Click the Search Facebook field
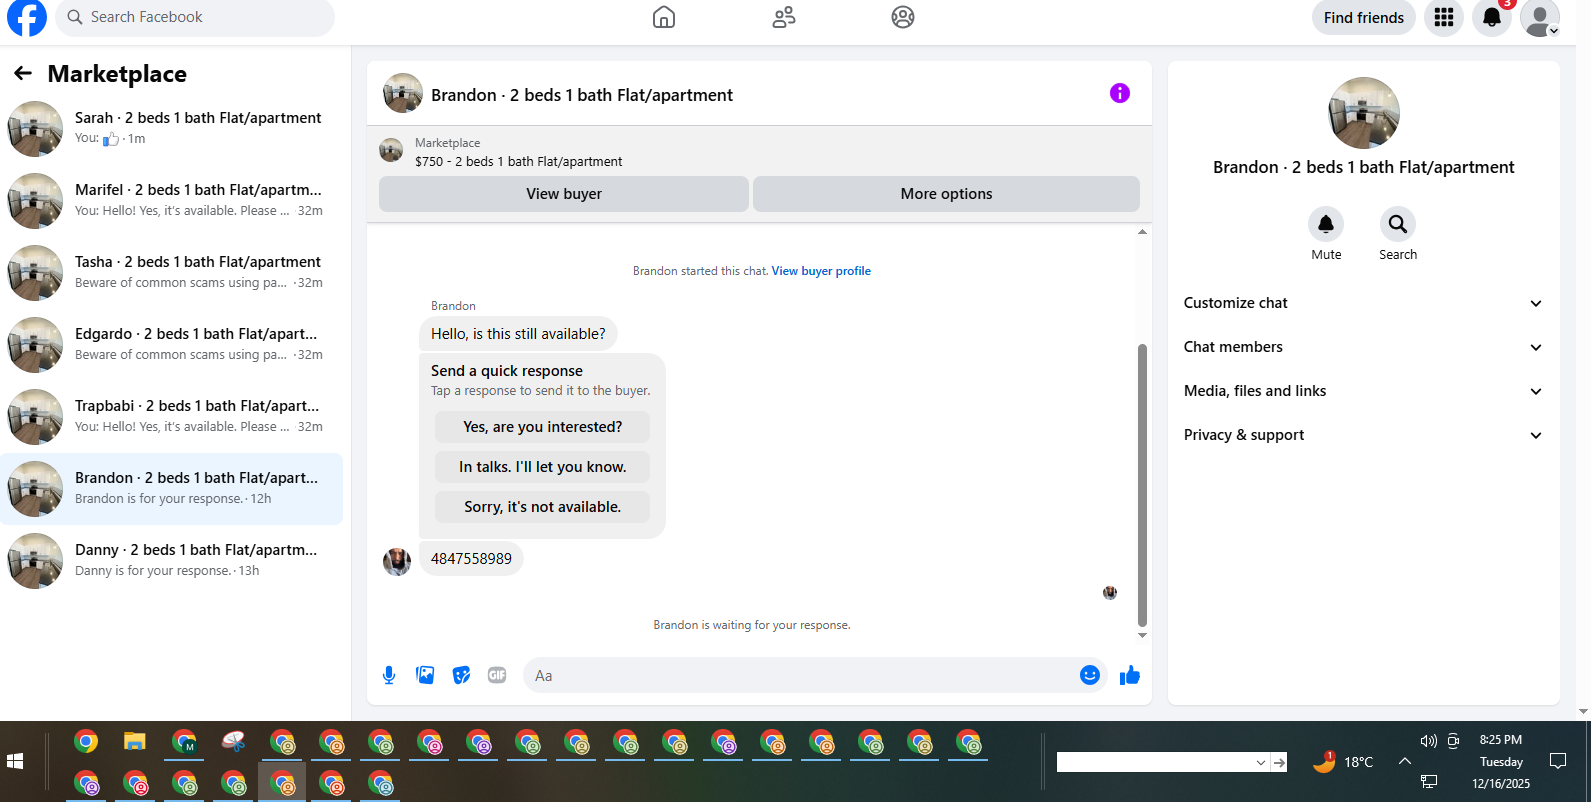The height and width of the screenshot is (802, 1591). (195, 17)
